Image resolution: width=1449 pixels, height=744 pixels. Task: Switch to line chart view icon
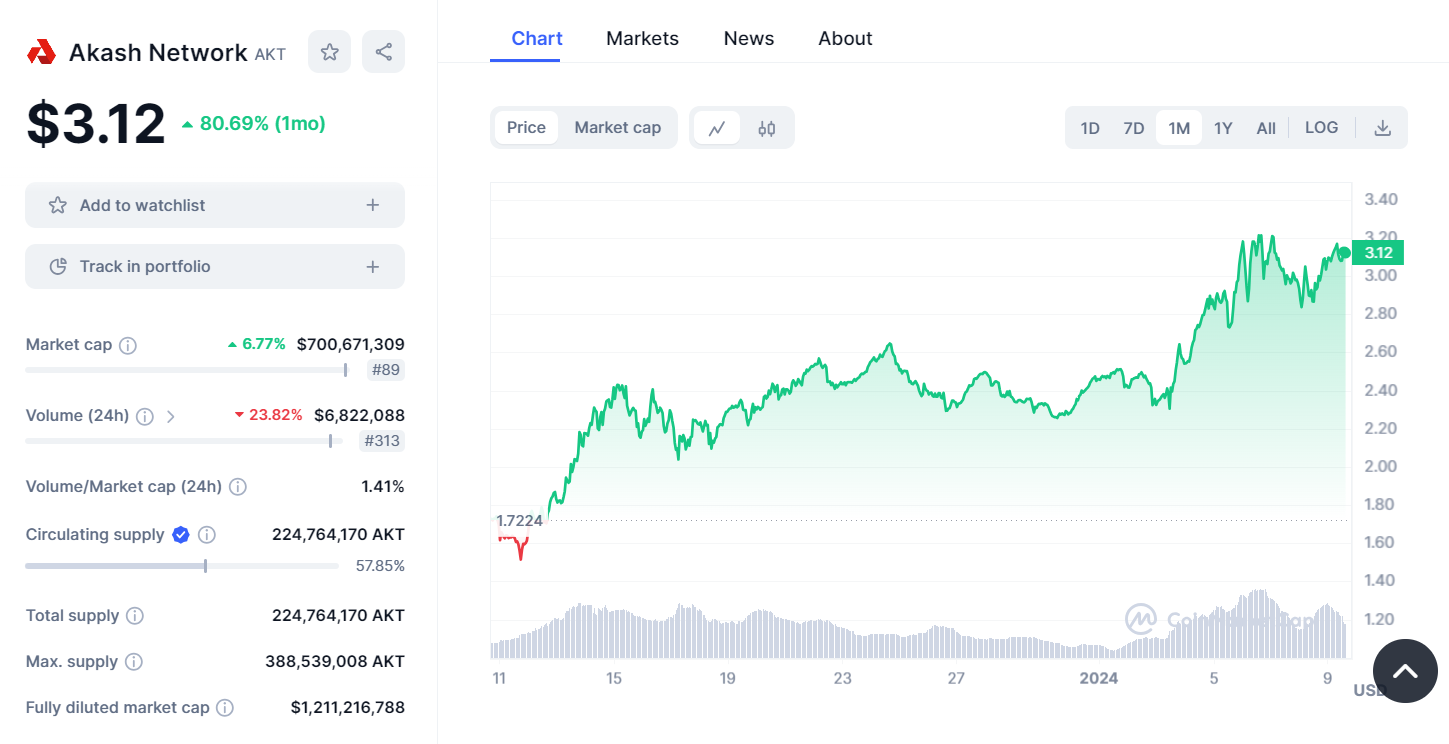(x=717, y=128)
